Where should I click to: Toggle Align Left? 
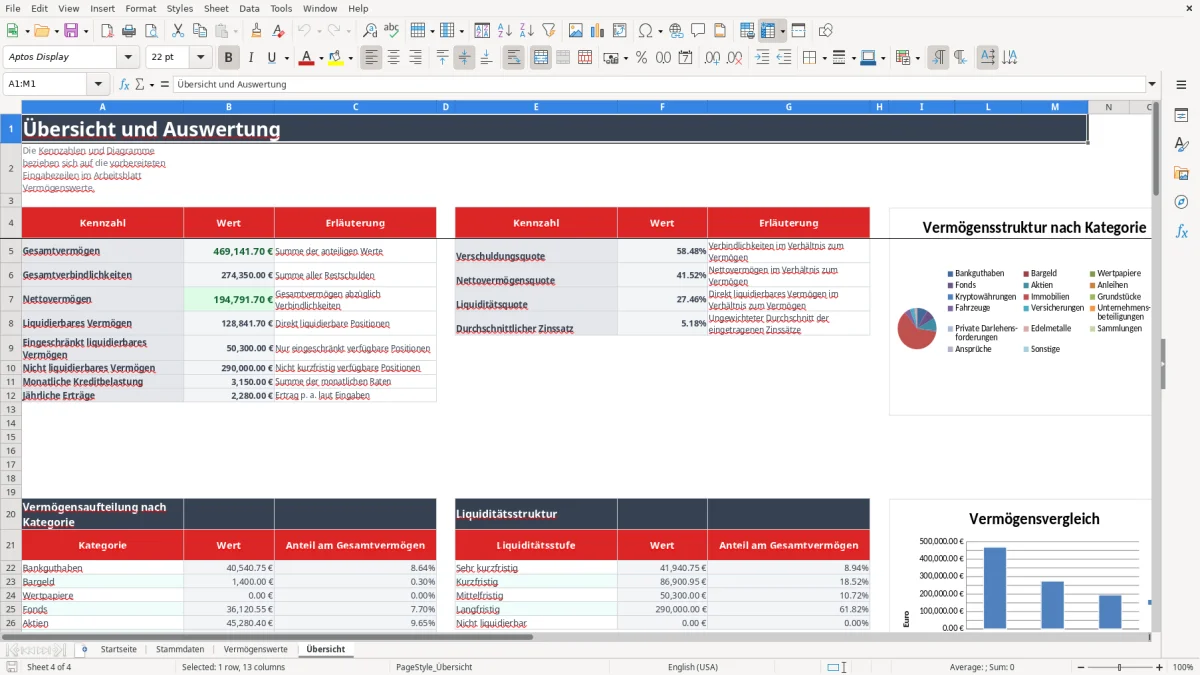(372, 58)
